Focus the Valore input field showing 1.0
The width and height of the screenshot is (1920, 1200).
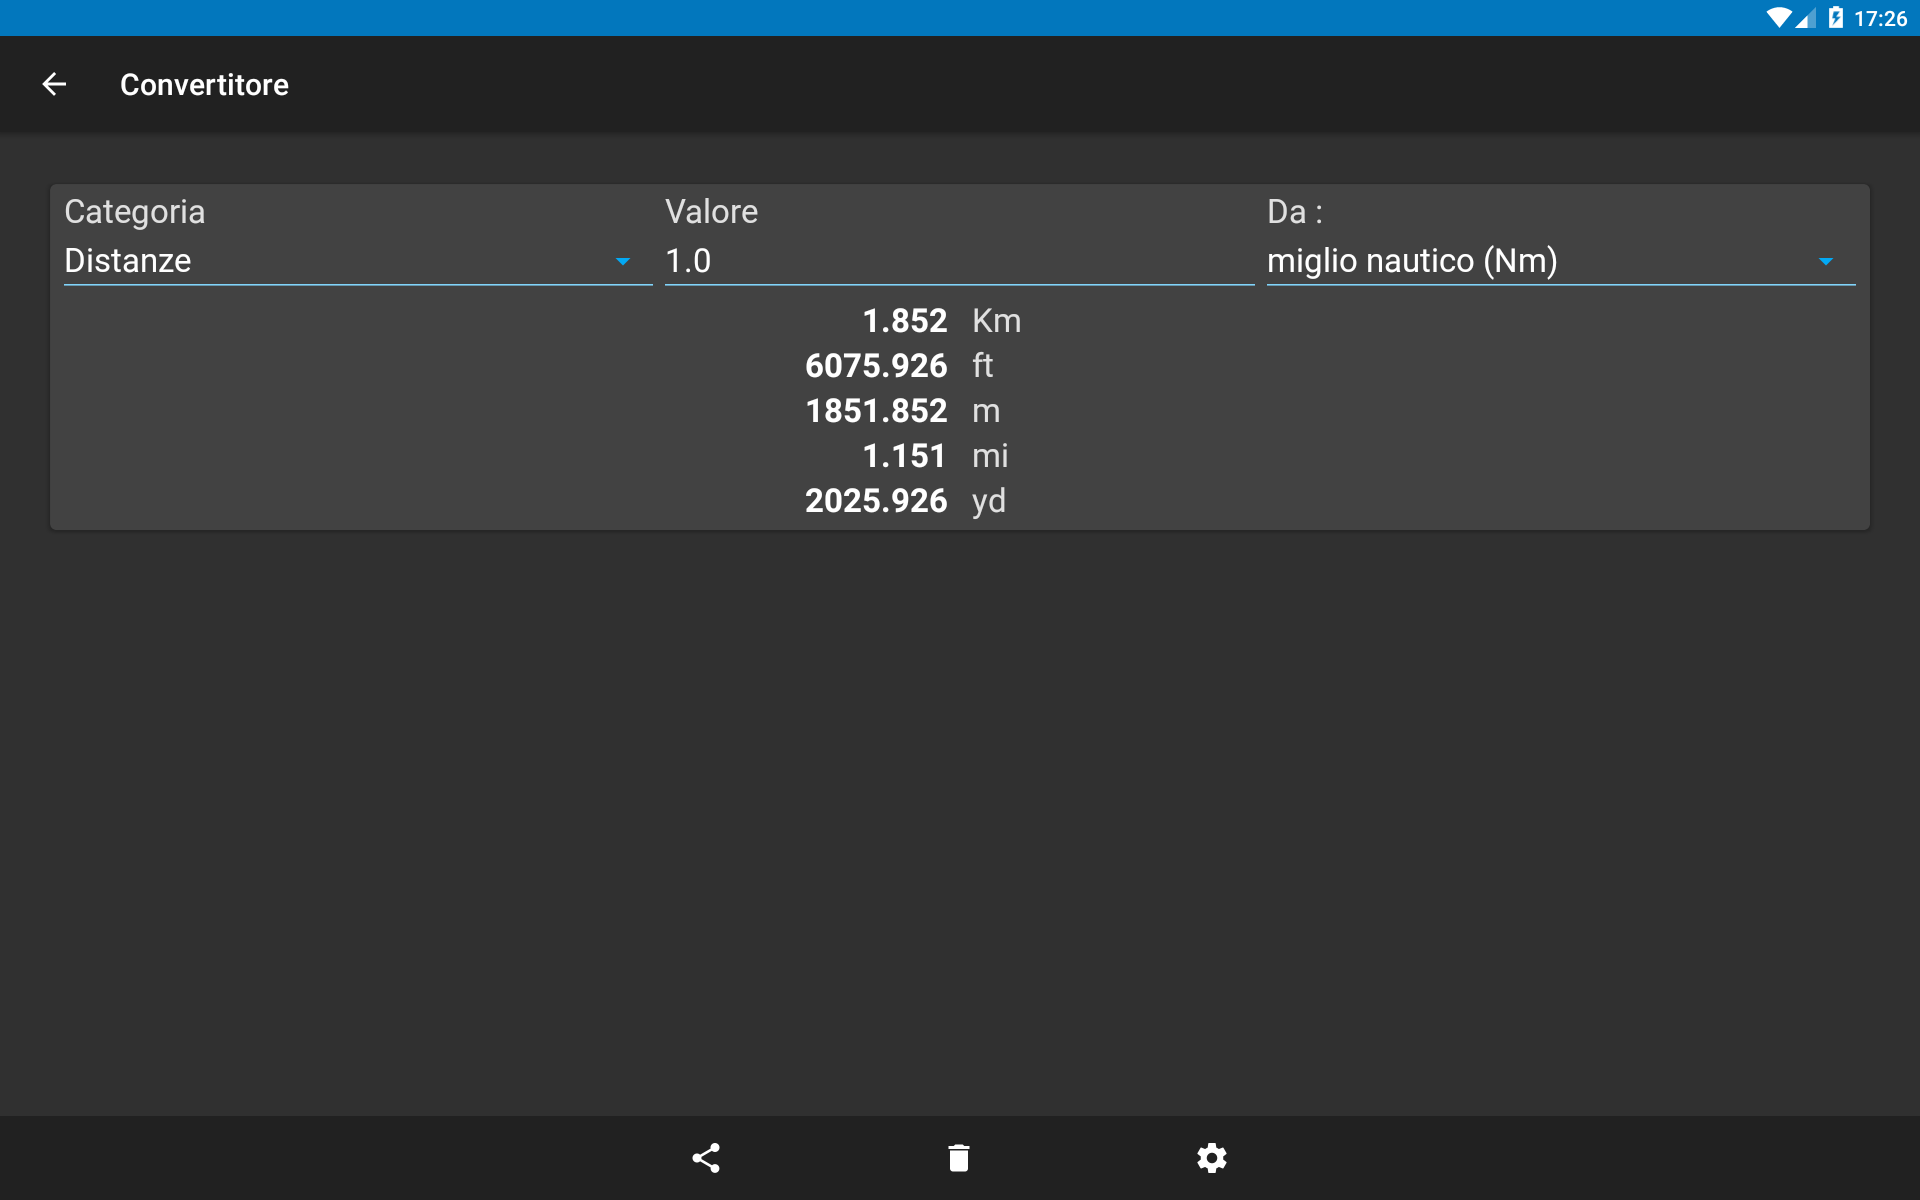(x=959, y=261)
